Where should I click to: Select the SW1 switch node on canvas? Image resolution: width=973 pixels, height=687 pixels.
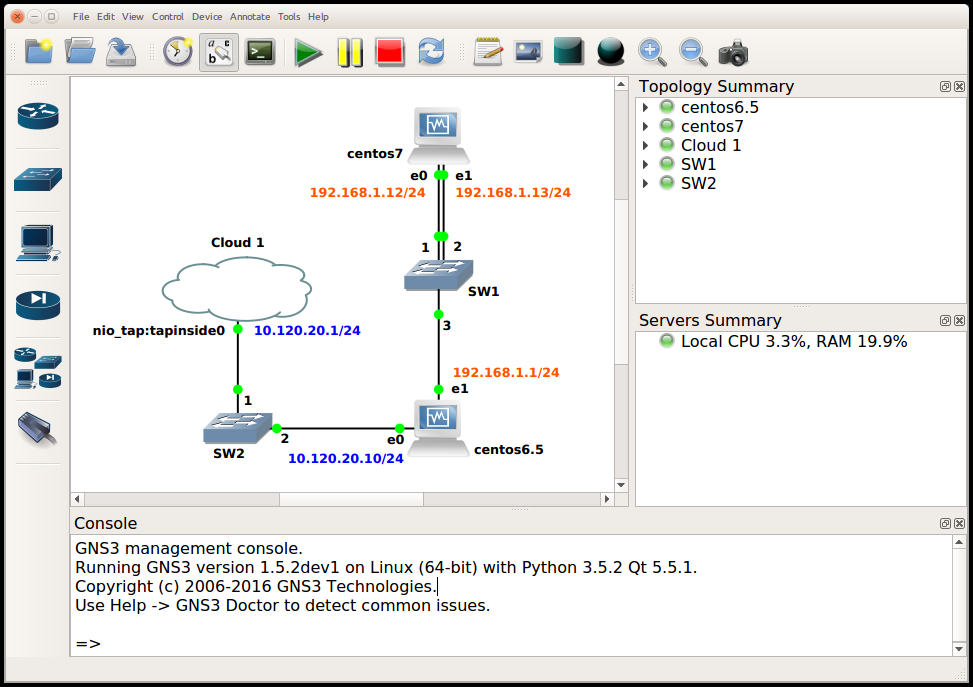pos(439,275)
